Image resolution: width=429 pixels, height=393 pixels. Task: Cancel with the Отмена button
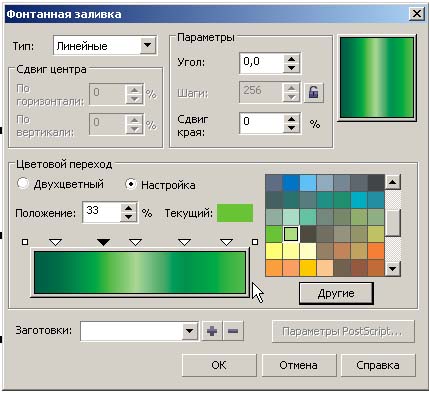point(299,365)
